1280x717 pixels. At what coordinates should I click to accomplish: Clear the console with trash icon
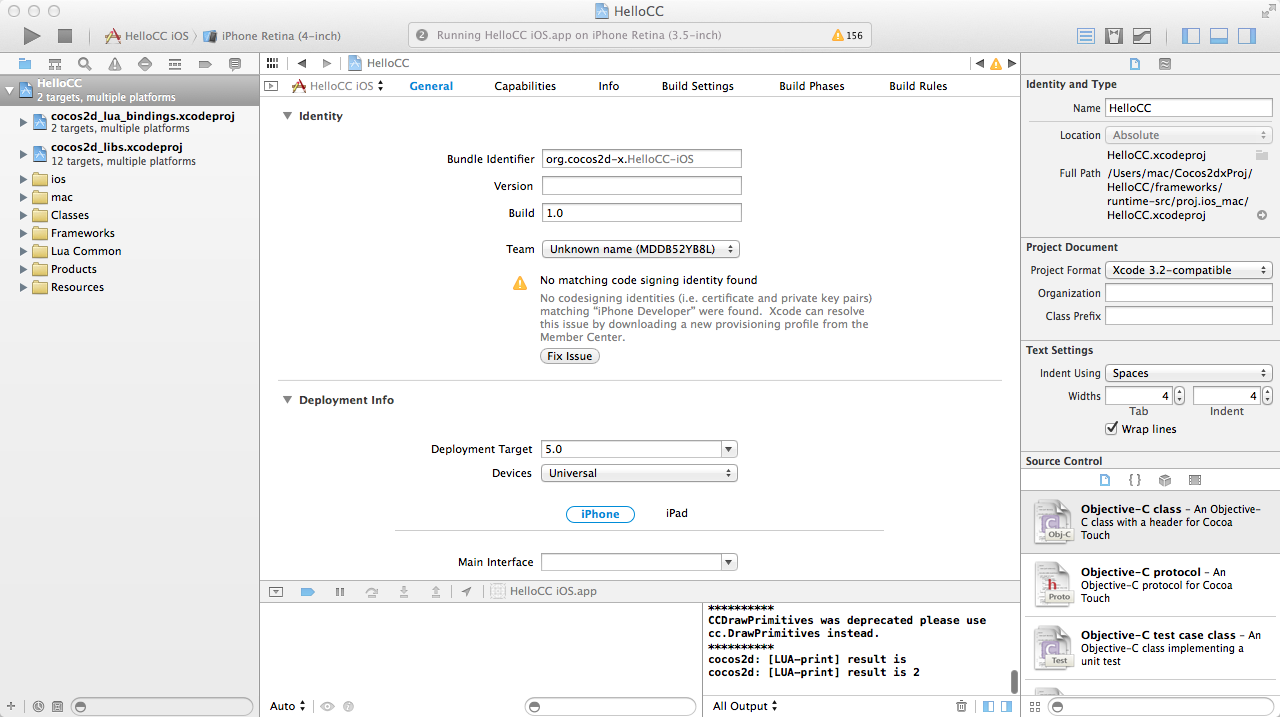[x=961, y=706]
